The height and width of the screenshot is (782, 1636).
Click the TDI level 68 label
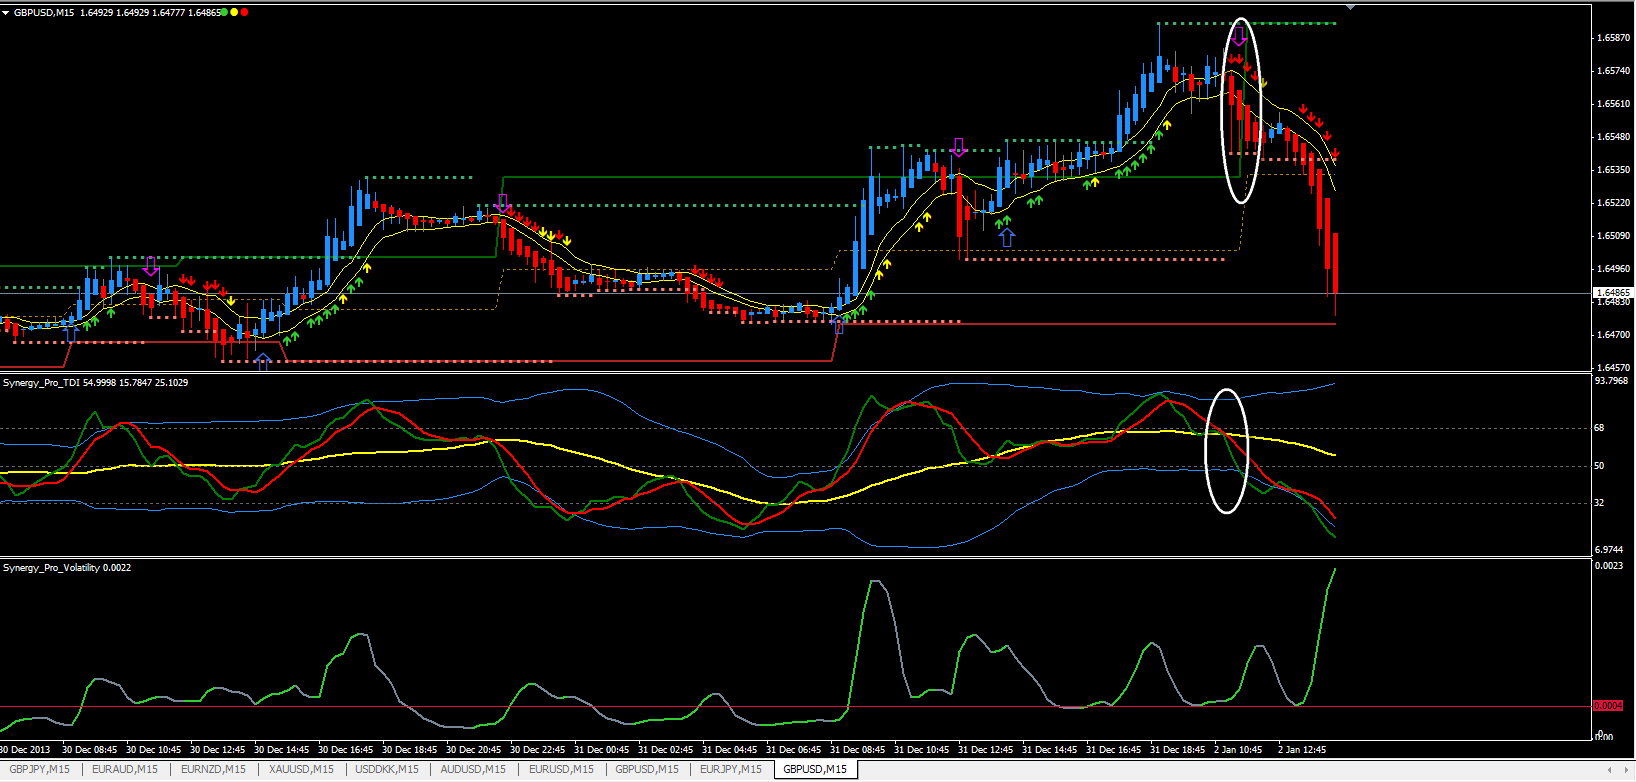point(1599,428)
